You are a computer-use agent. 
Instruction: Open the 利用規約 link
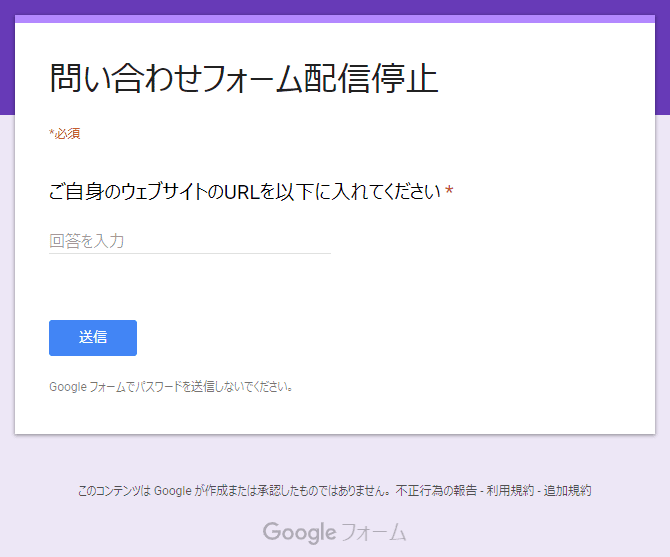point(510,490)
